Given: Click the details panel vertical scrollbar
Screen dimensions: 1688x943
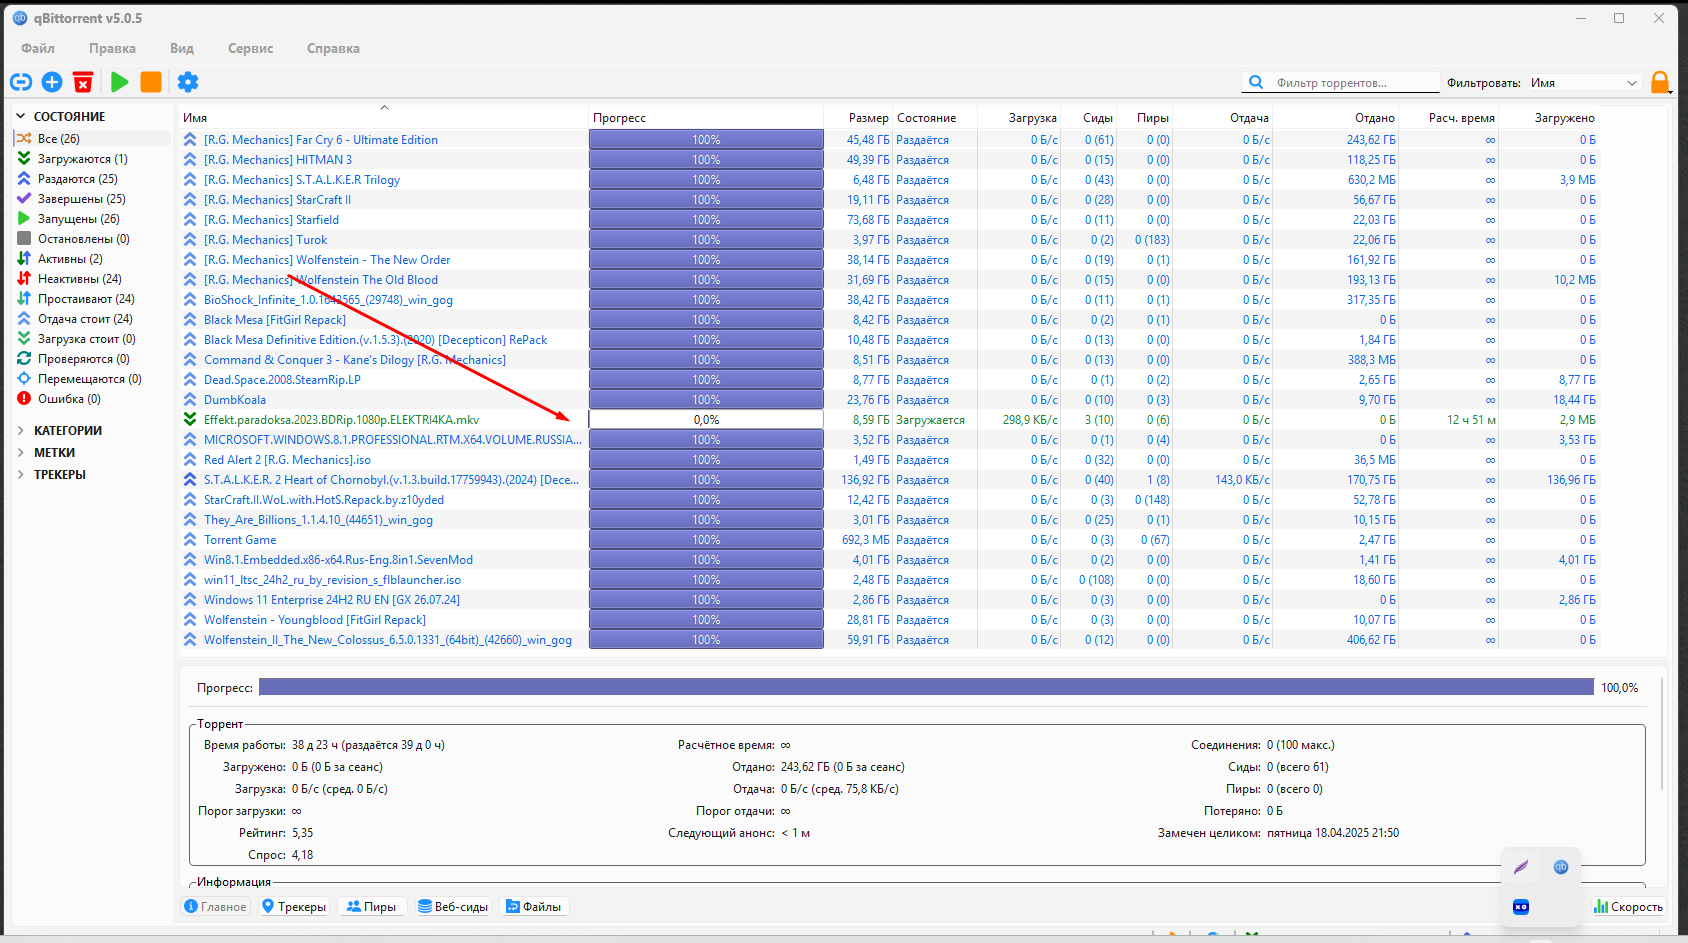Looking at the screenshot, I should click(x=1662, y=736).
